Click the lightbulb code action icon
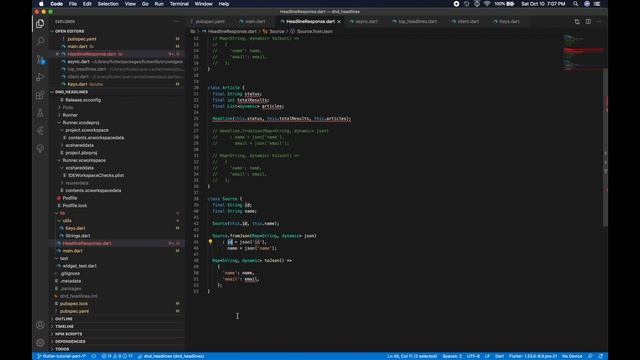Viewport: 640px width, 360px height. (x=210, y=242)
